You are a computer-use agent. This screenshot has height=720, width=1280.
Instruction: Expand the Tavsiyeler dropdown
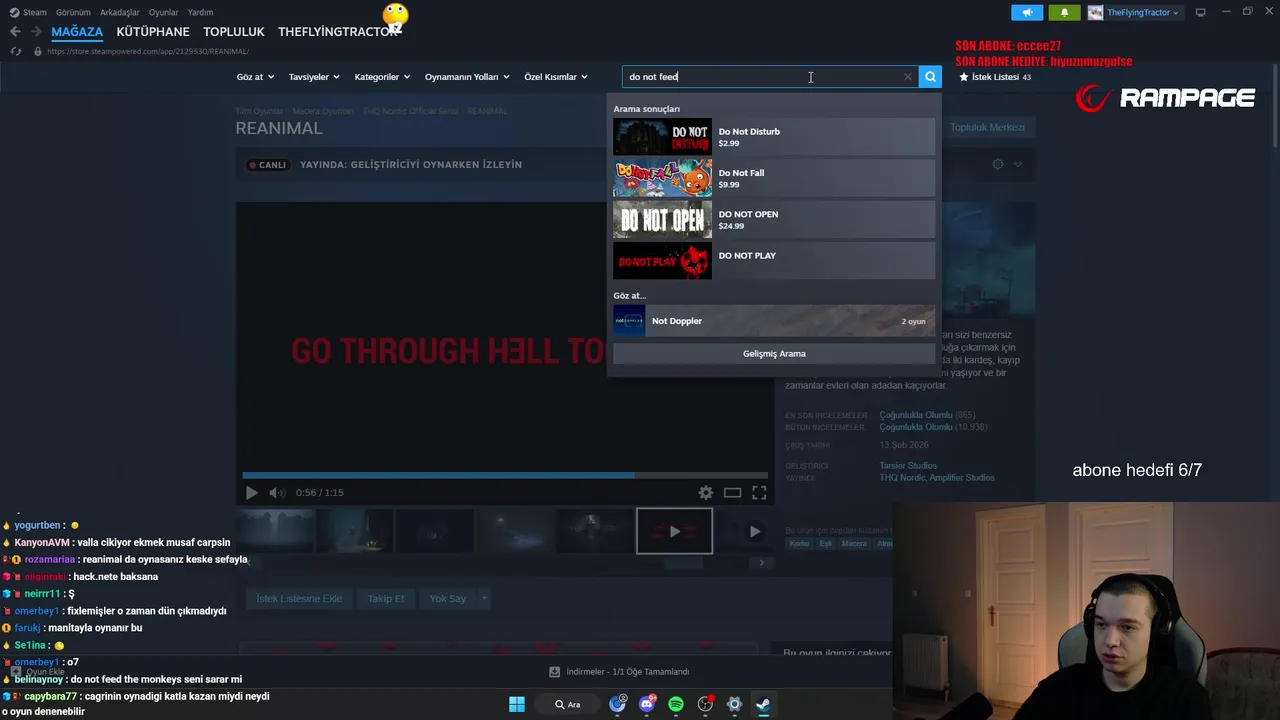(314, 77)
